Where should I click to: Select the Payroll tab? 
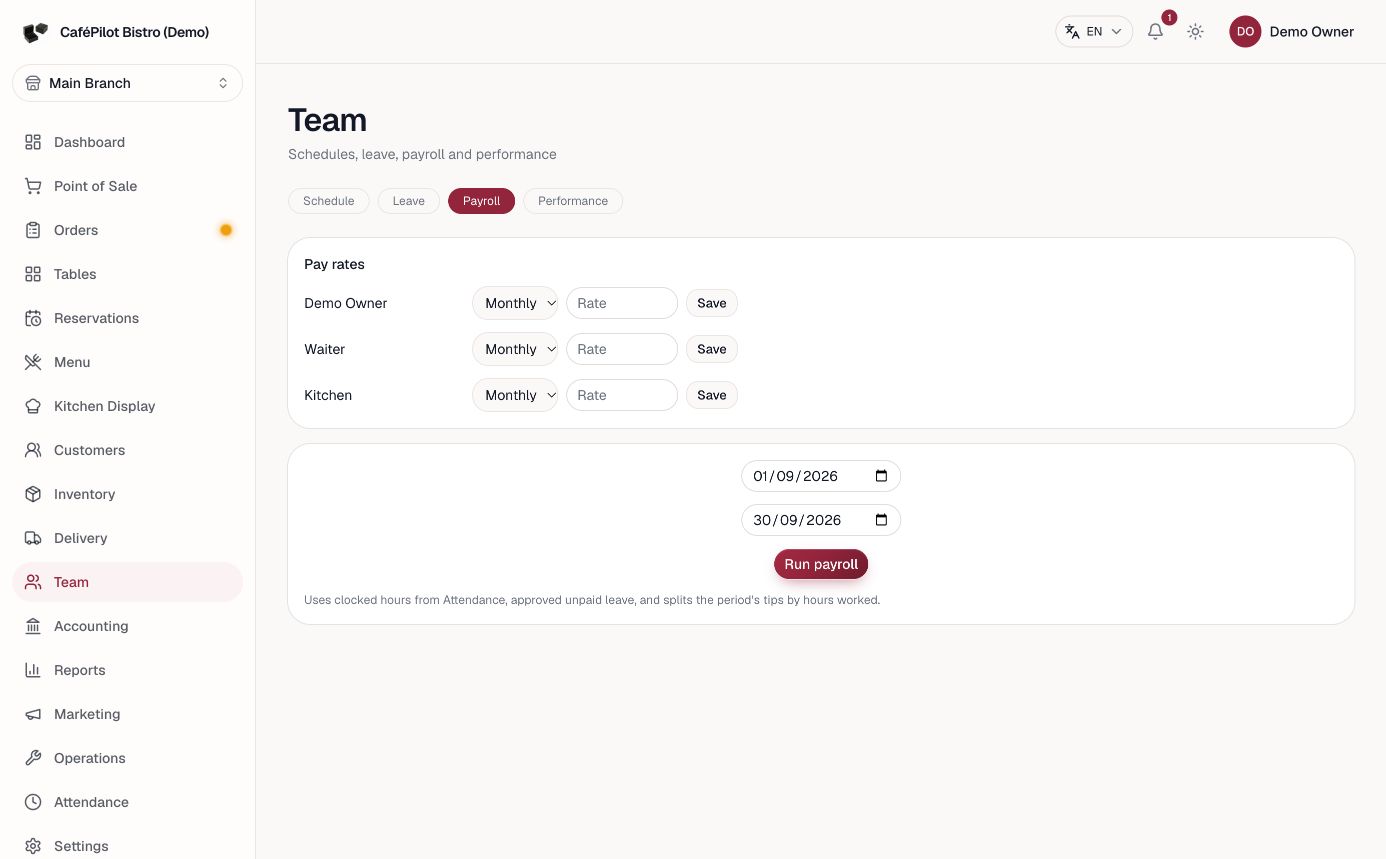(x=481, y=201)
